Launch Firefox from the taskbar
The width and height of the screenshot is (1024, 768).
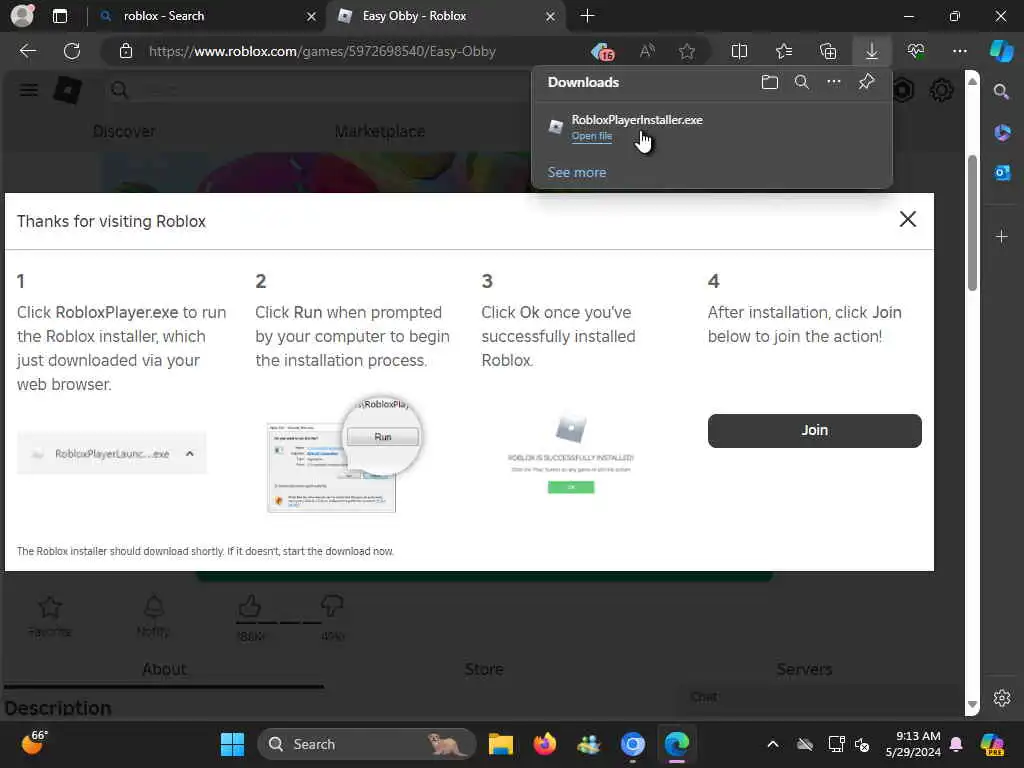coord(545,744)
